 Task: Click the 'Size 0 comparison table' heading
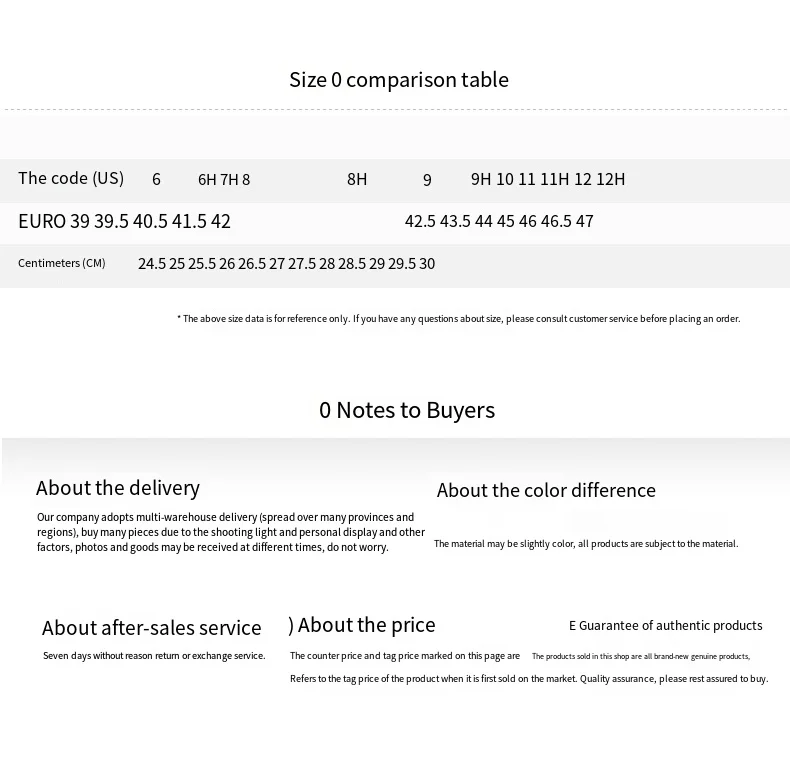click(x=399, y=80)
